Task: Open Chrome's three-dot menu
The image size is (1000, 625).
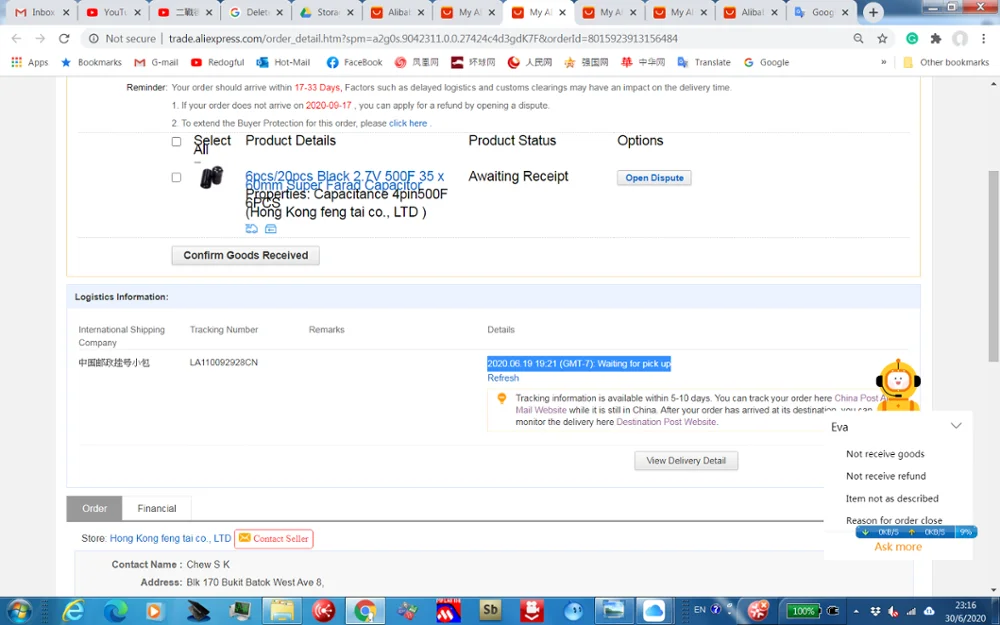Action: 983,38
